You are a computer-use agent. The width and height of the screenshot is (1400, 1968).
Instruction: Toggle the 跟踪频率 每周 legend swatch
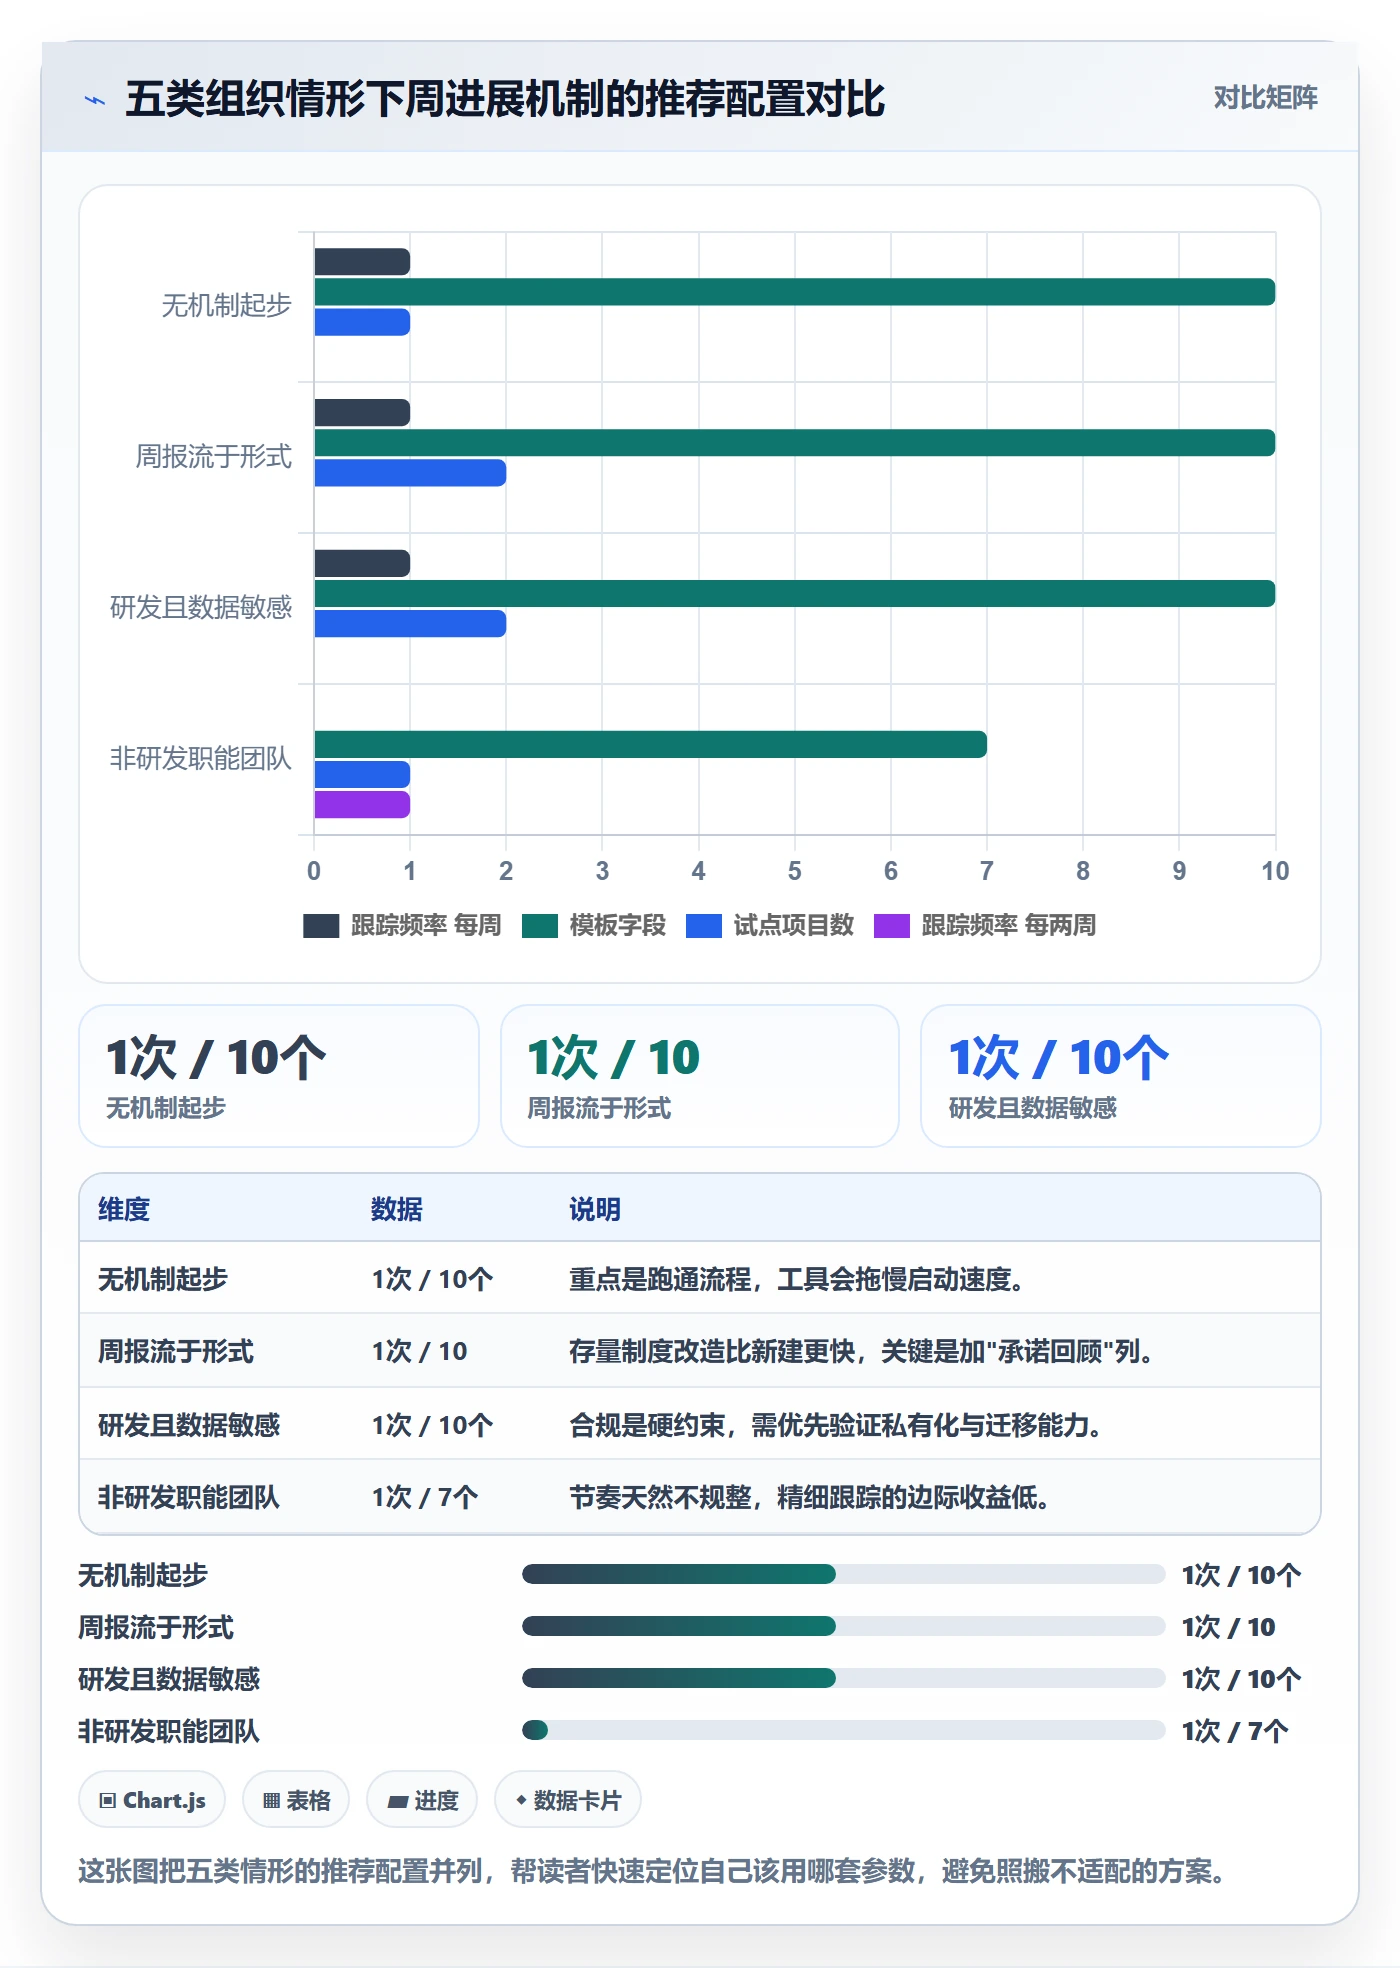(x=321, y=926)
